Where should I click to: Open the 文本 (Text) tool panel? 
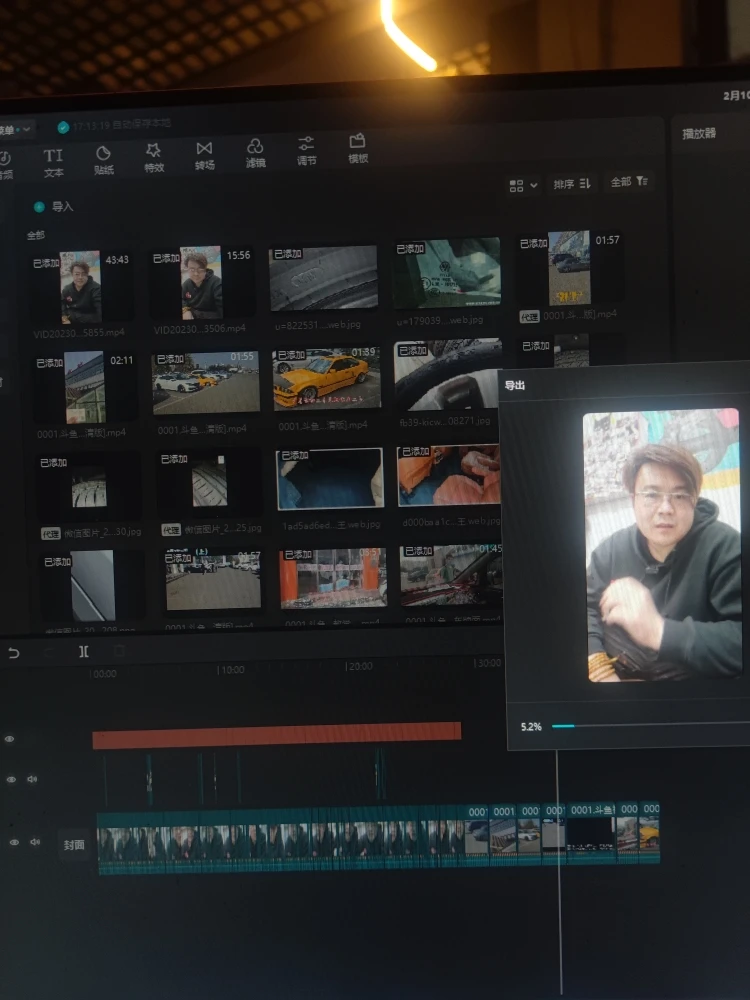53,162
